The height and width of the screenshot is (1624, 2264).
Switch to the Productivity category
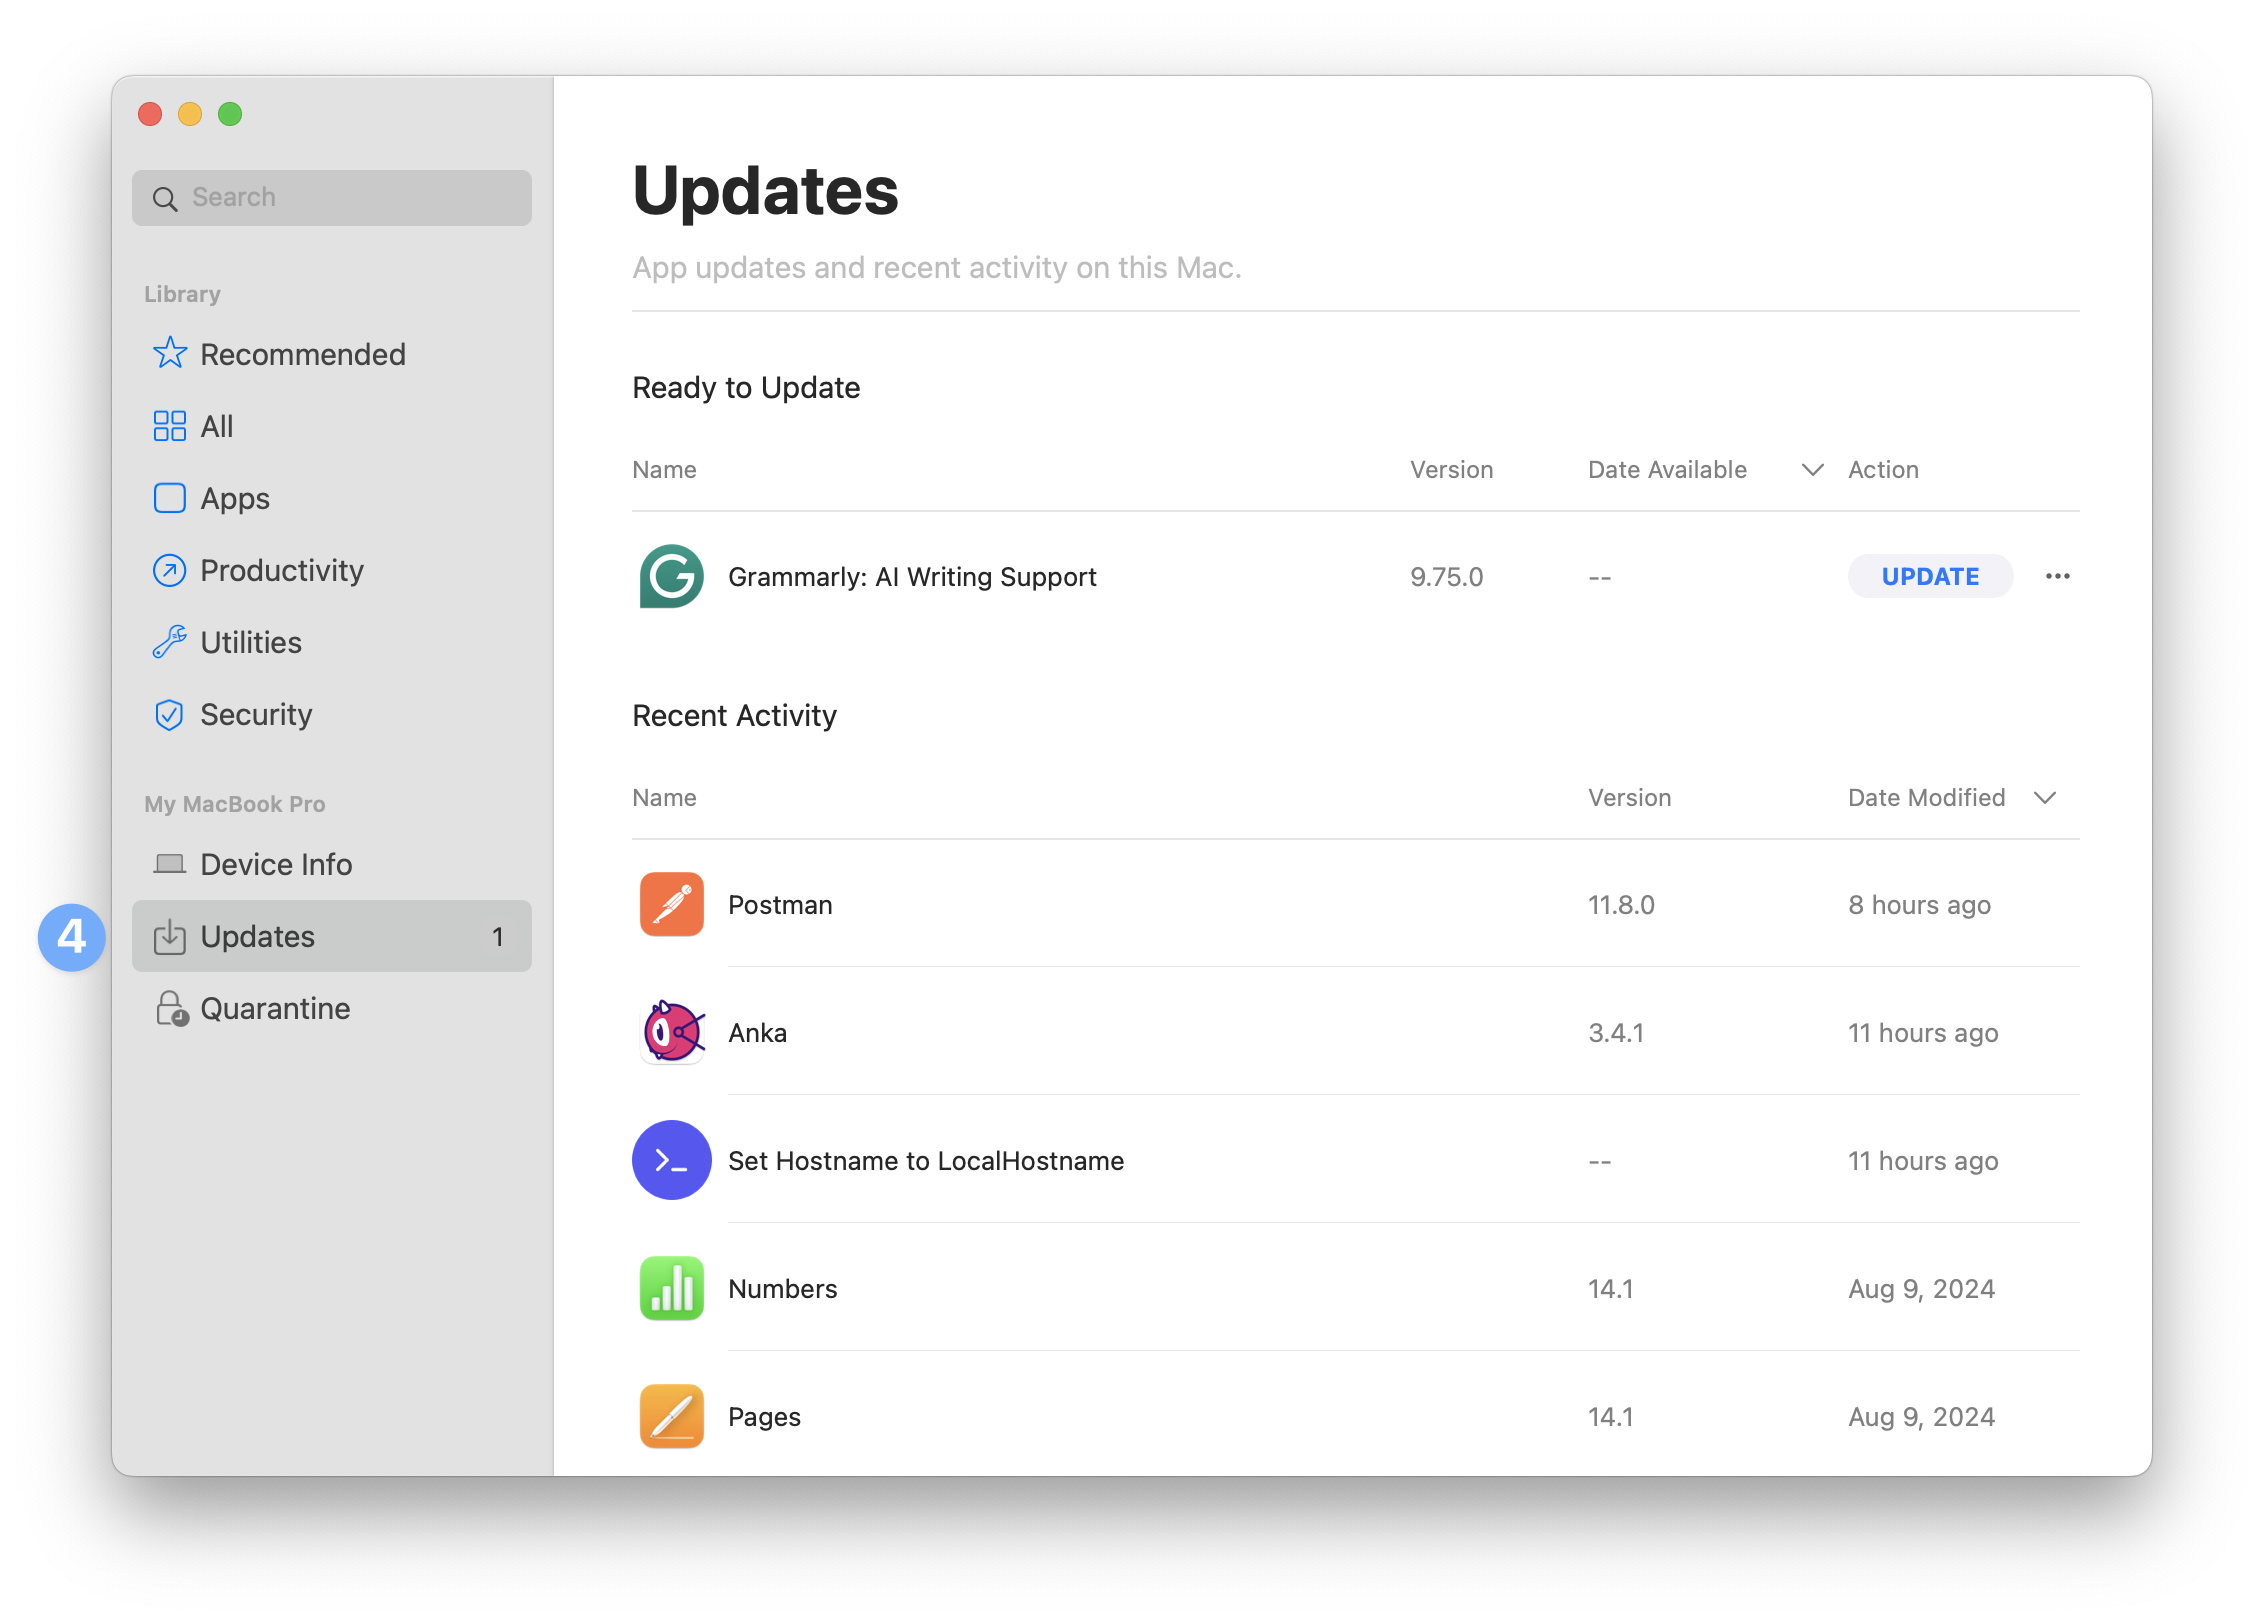tap(281, 570)
